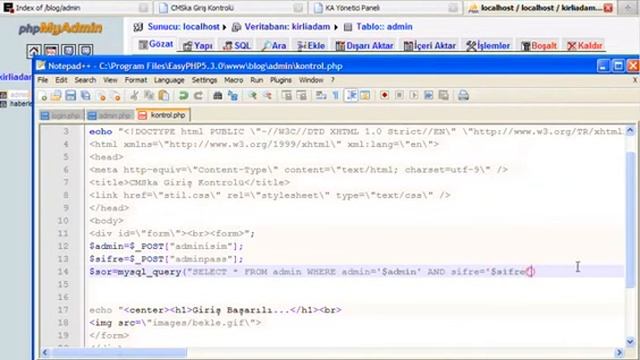Screen dimensions: 640x360
Task: Click the Replace toolbar icon
Action: pyautogui.click(x=233, y=96)
